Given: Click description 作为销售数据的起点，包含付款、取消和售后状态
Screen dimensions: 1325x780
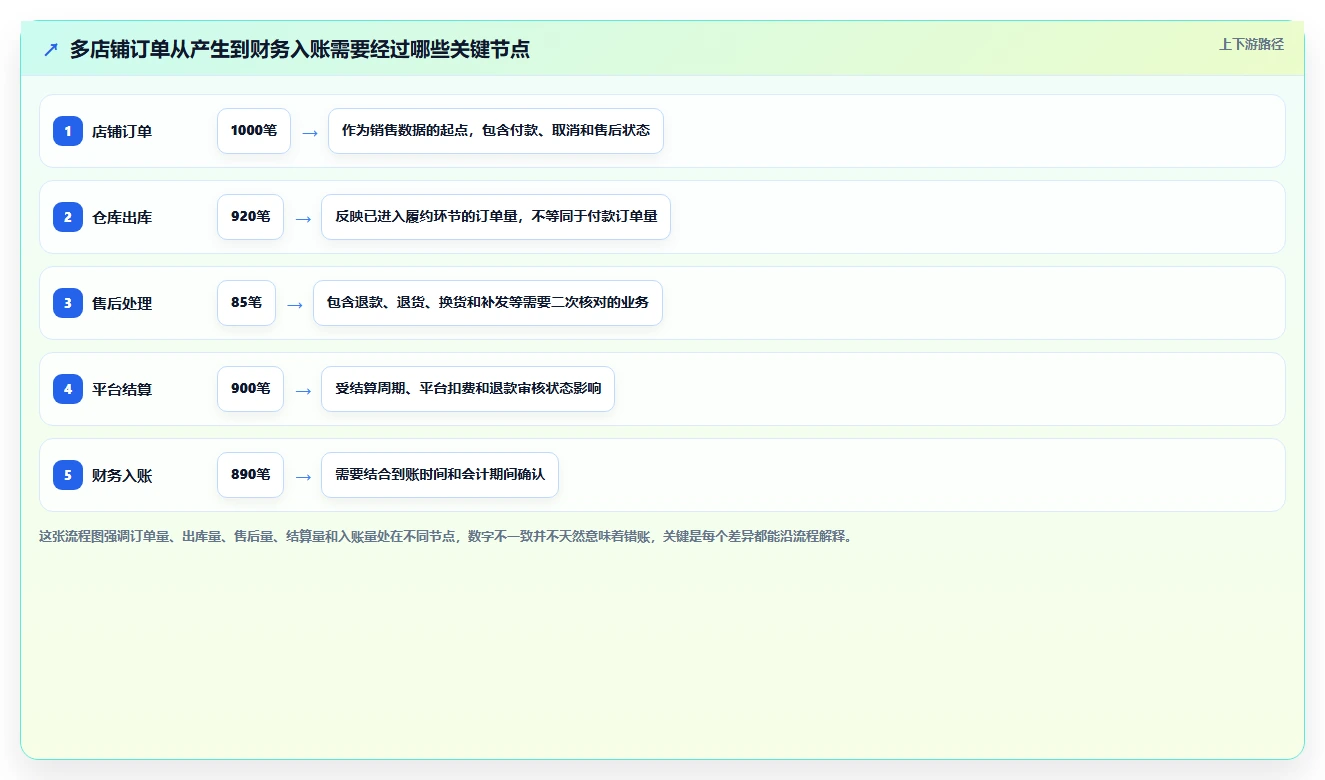Looking at the screenshot, I should pyautogui.click(x=496, y=131).
